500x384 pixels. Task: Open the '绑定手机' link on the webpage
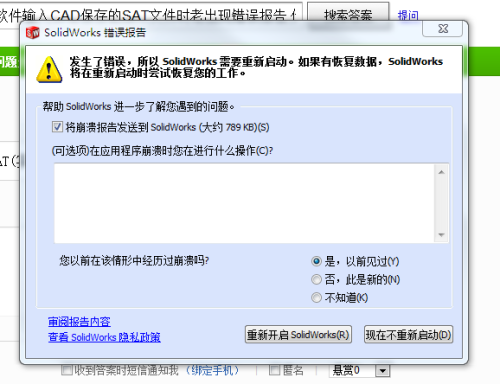pyautogui.click(x=212, y=370)
